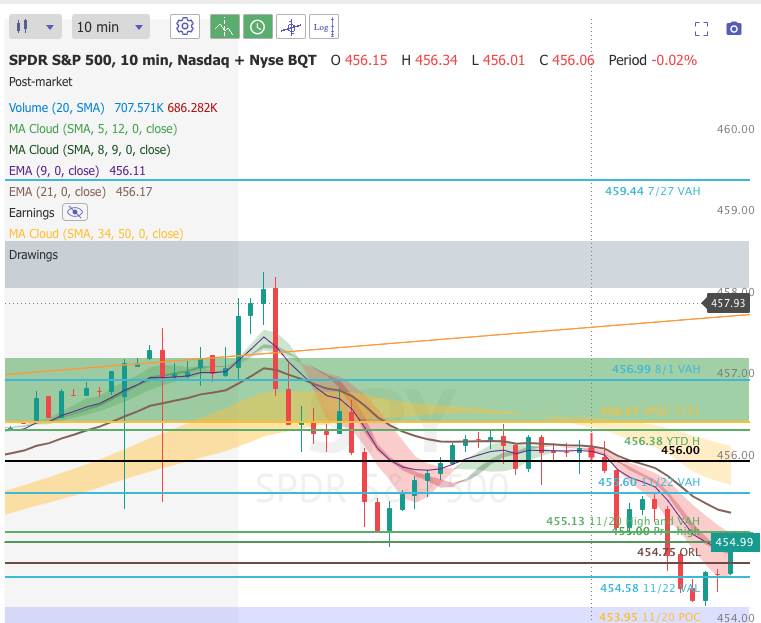
Task: Open the 10 min interval dropdown
Action: (111, 27)
